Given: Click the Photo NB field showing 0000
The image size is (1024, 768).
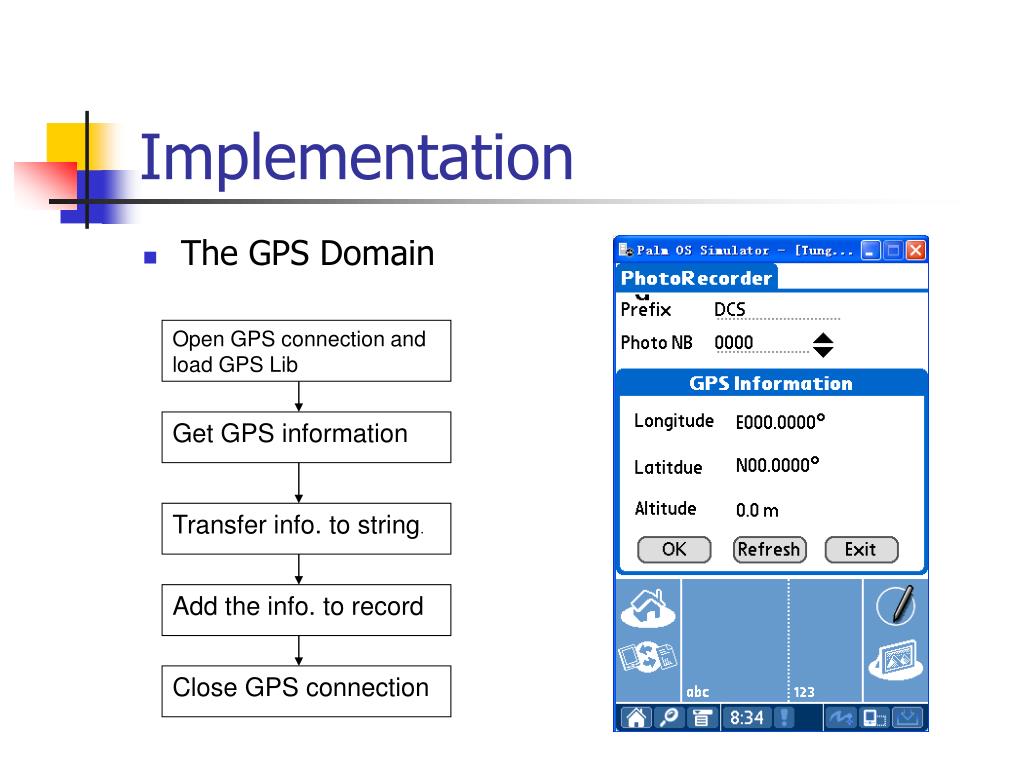Looking at the screenshot, I should (x=761, y=343).
